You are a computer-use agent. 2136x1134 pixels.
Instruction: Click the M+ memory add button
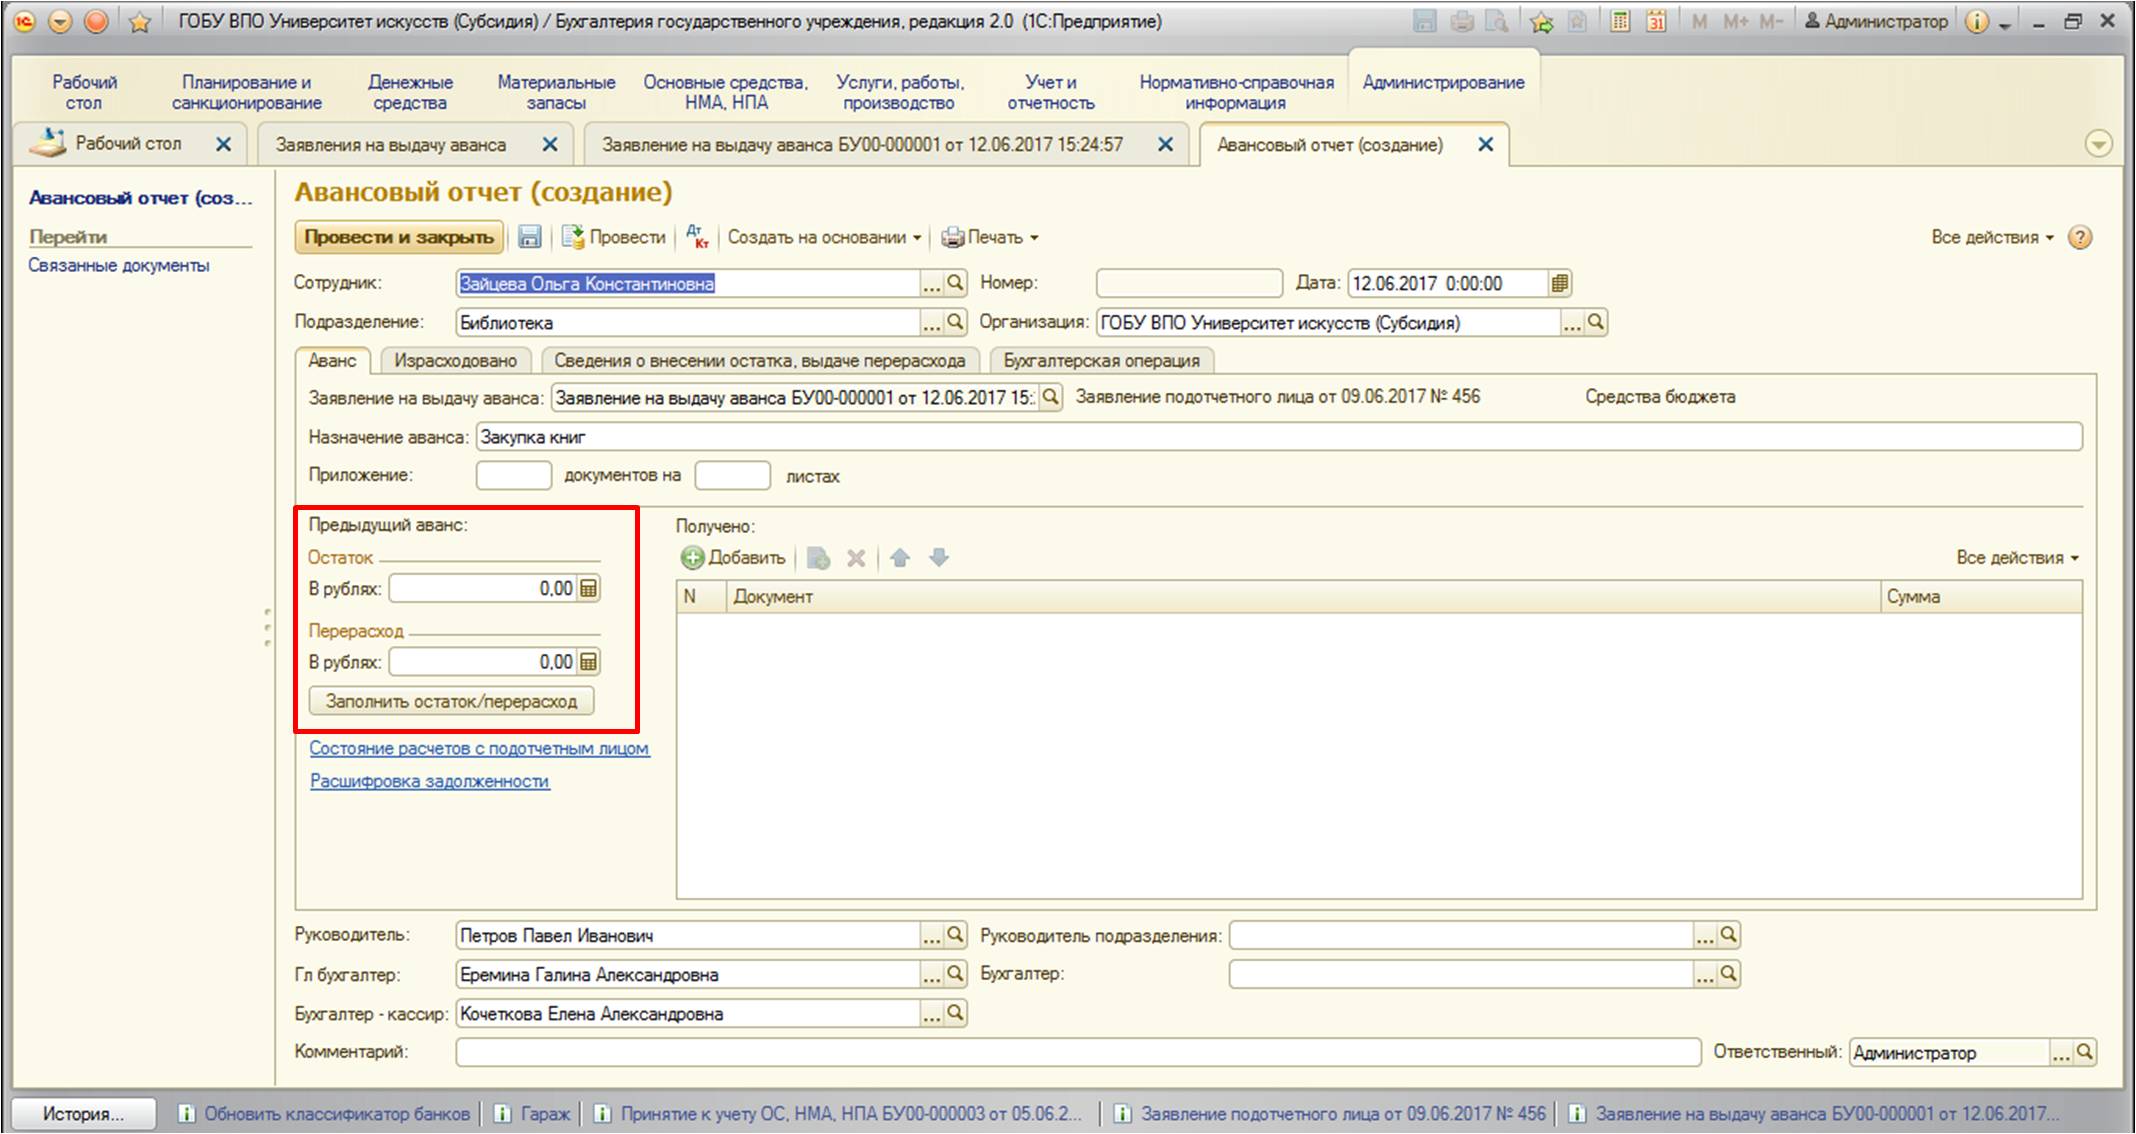coord(1734,21)
